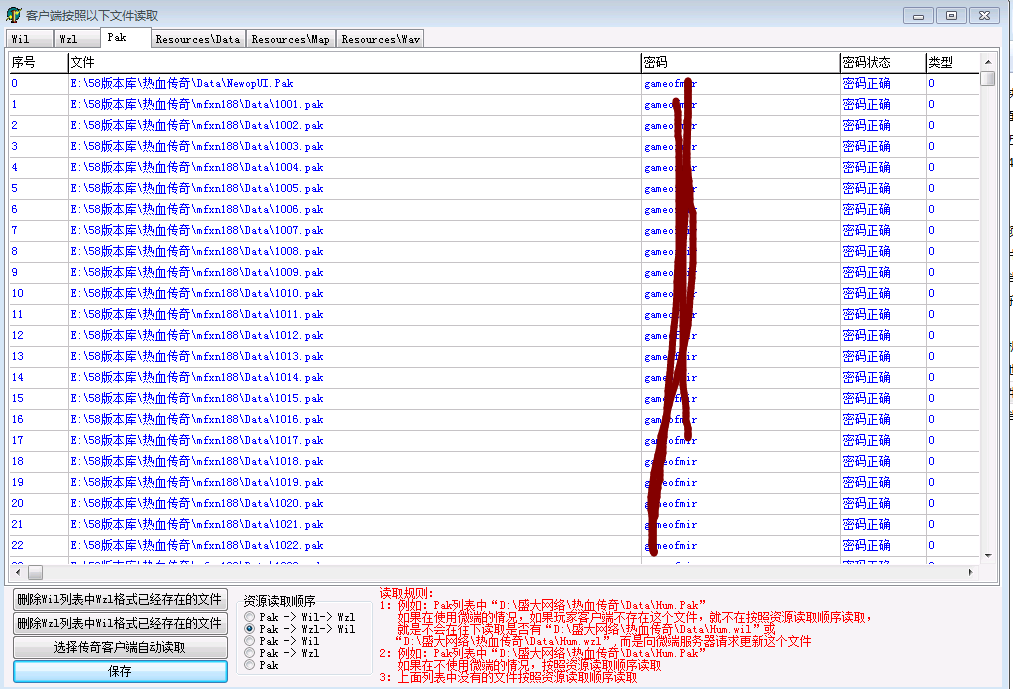Choose Pak -> Wzl -> Wil read order

[250, 629]
